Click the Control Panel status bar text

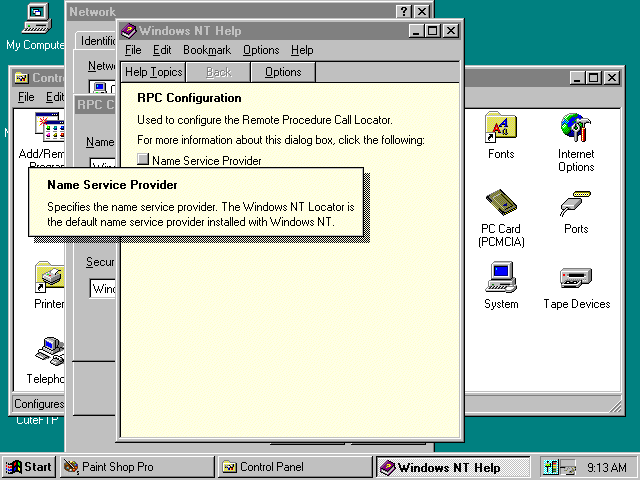coord(39,404)
